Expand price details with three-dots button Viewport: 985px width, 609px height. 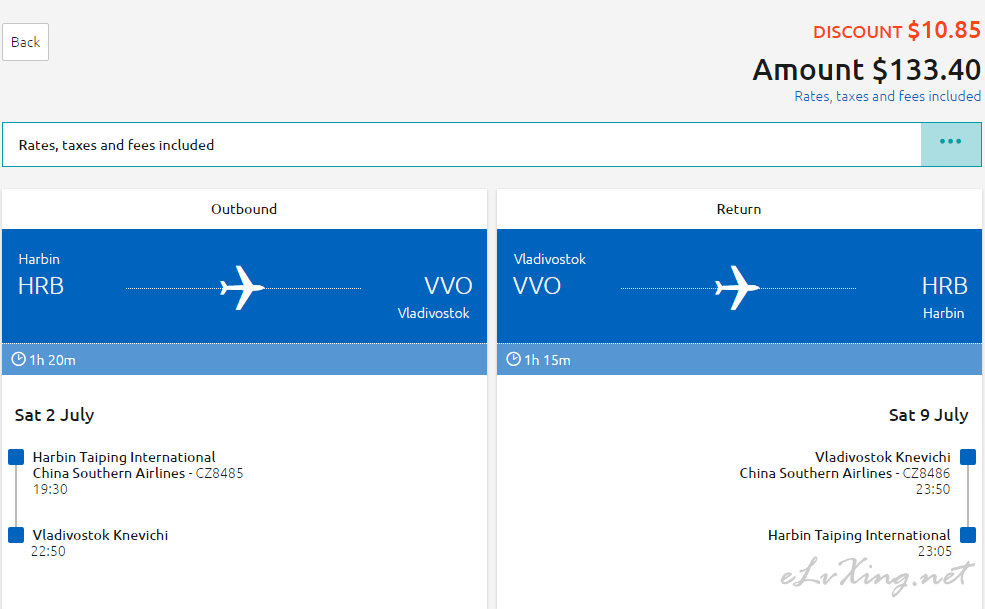pos(950,145)
